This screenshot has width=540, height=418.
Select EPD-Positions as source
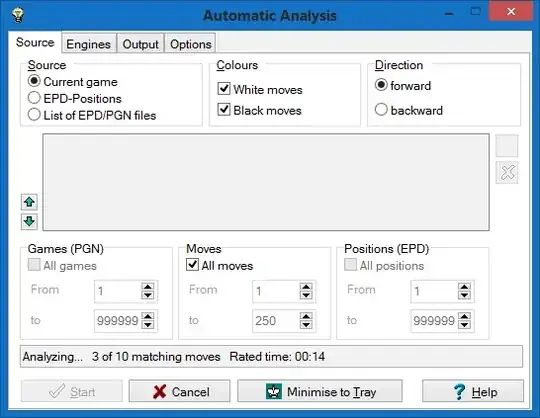click(x=34, y=98)
